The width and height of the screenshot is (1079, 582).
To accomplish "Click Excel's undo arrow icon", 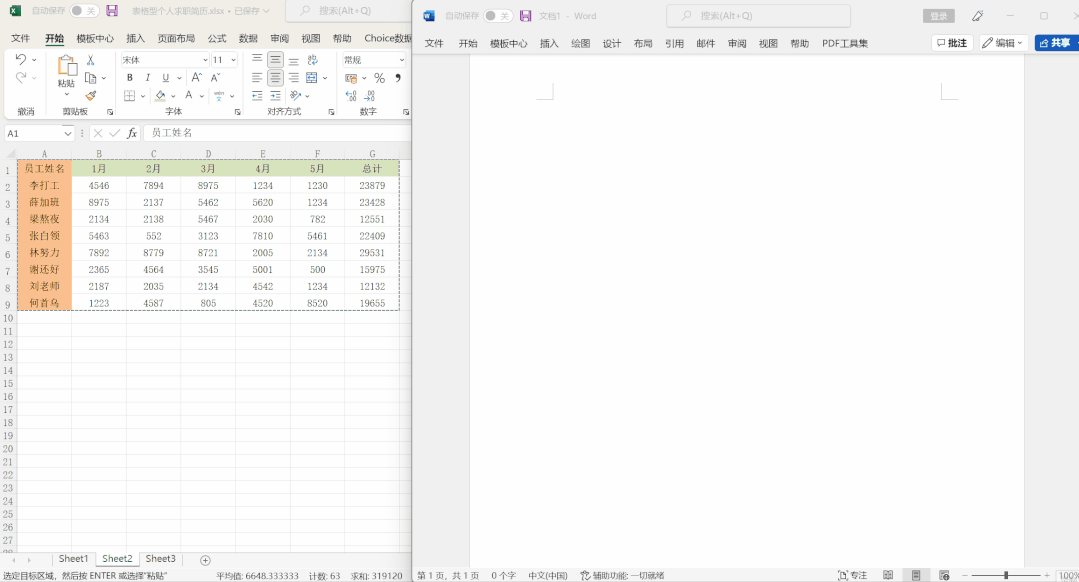I will [21, 60].
